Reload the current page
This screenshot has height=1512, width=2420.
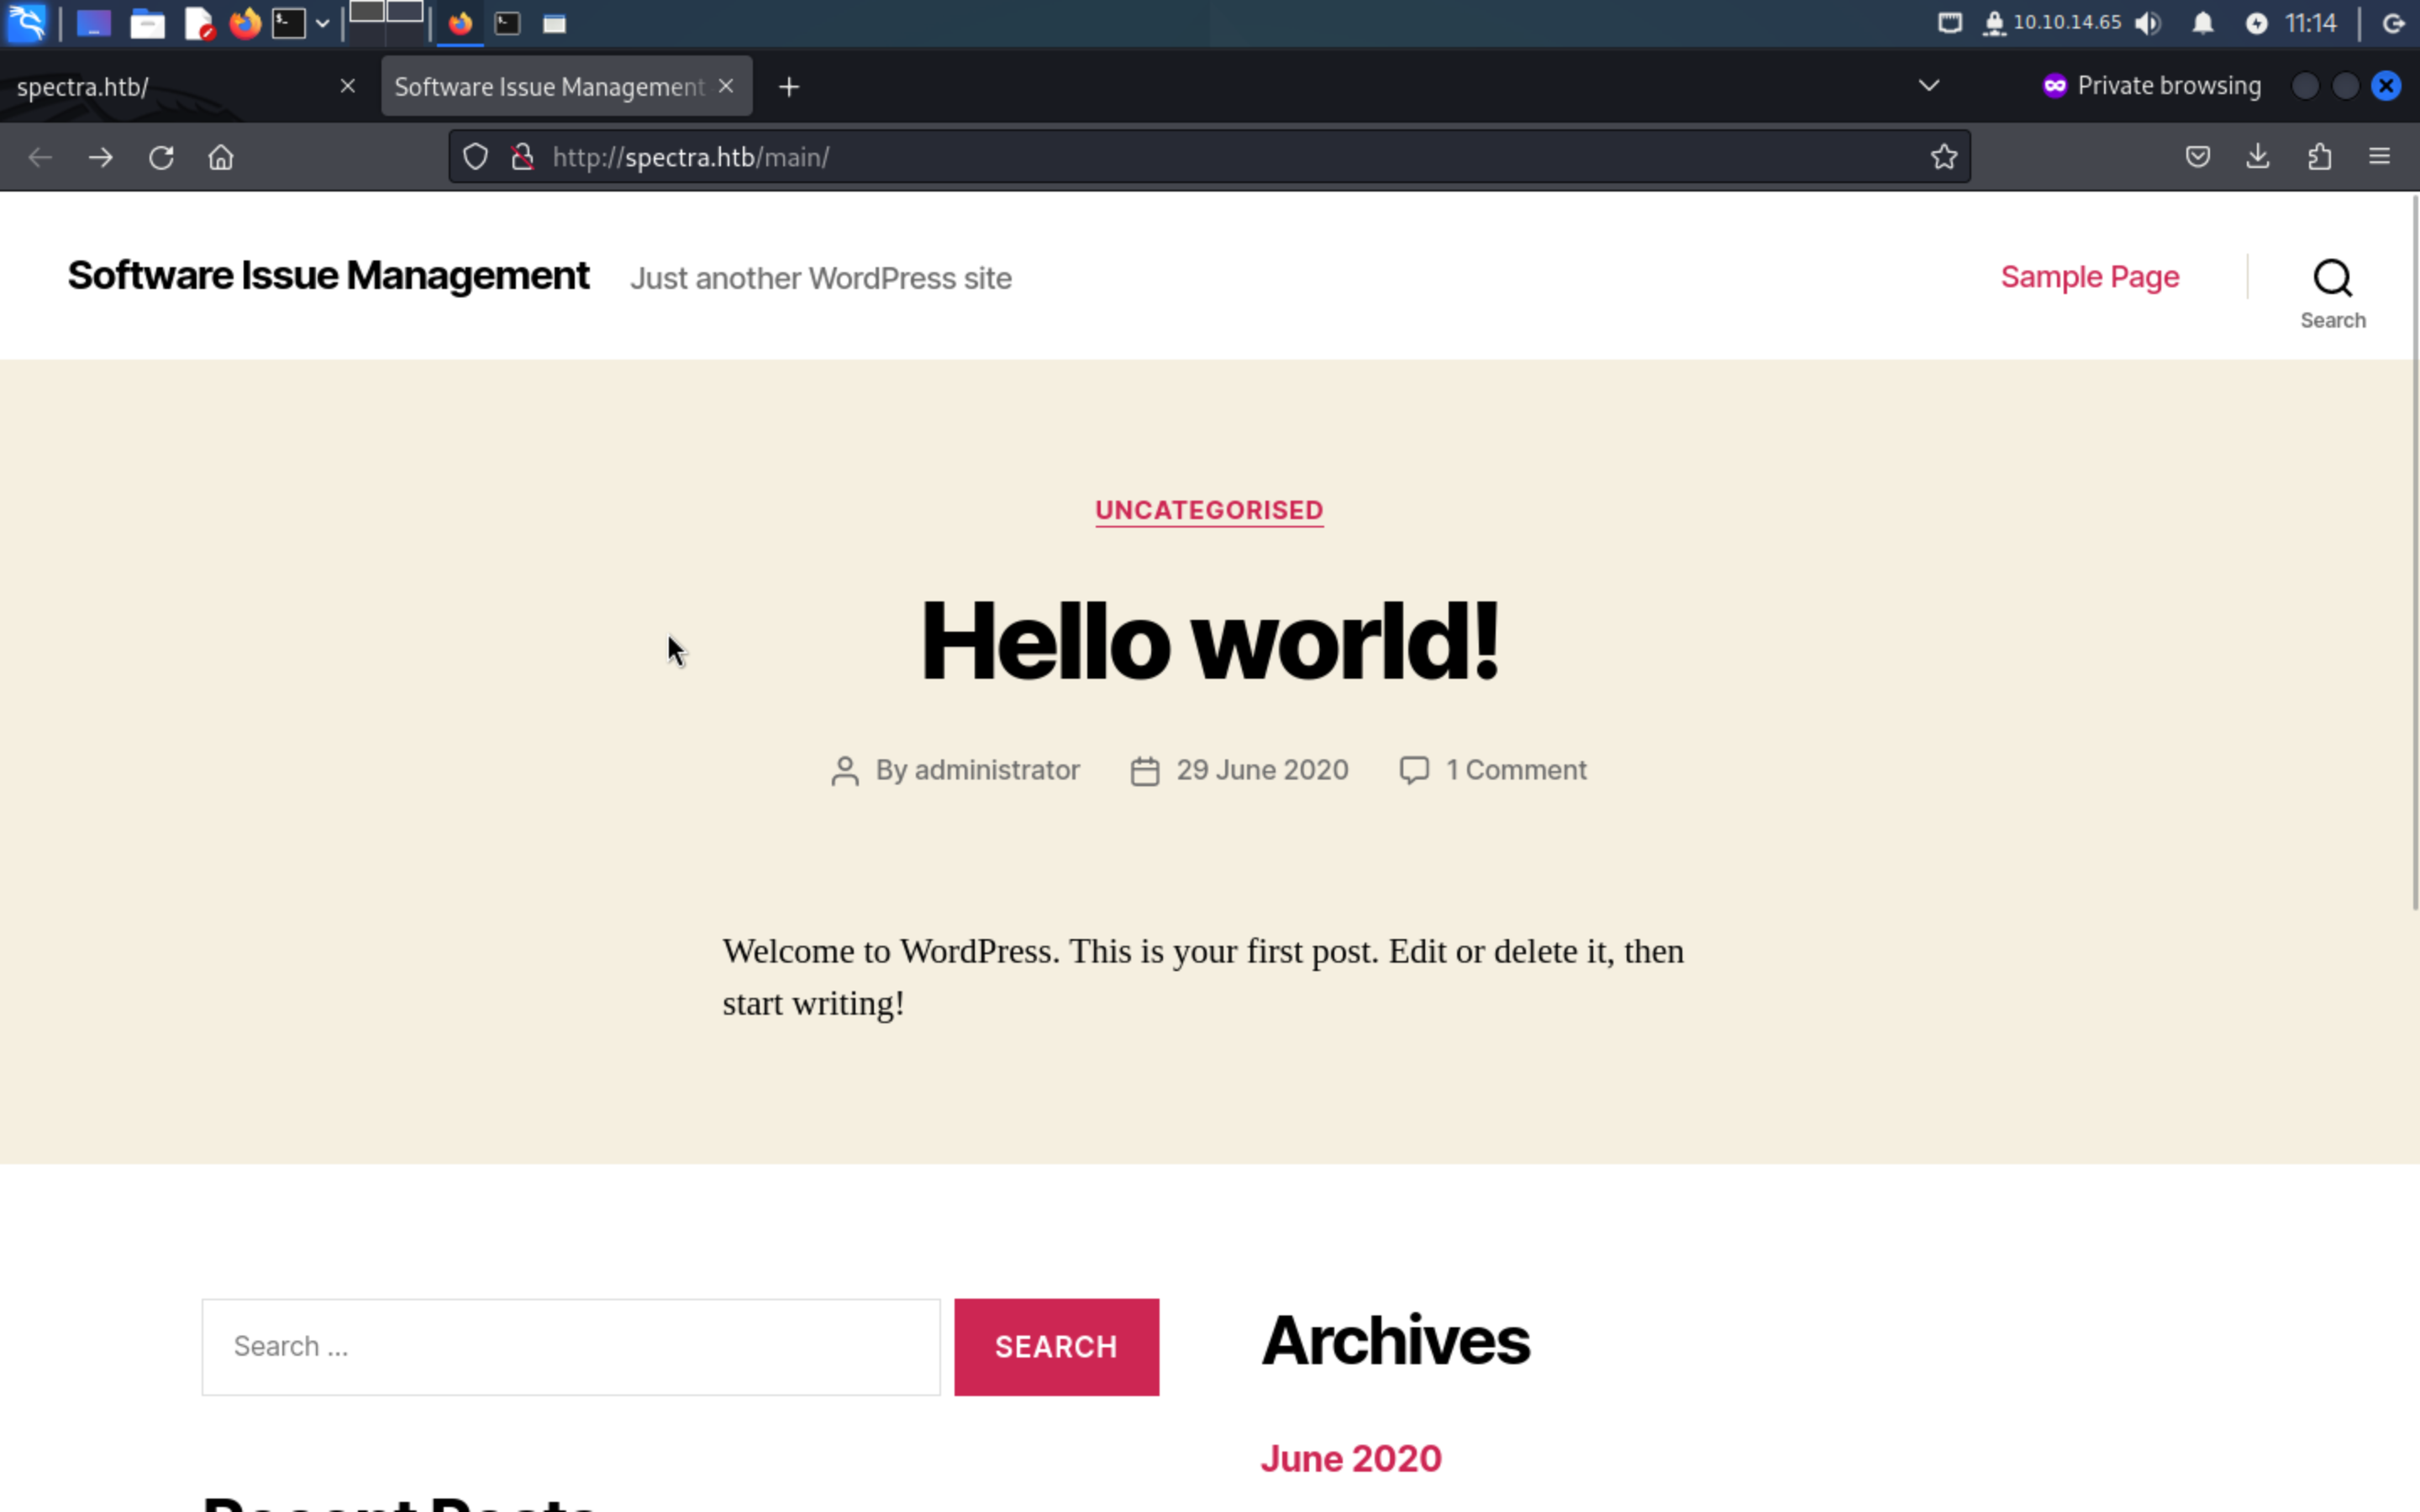[161, 157]
